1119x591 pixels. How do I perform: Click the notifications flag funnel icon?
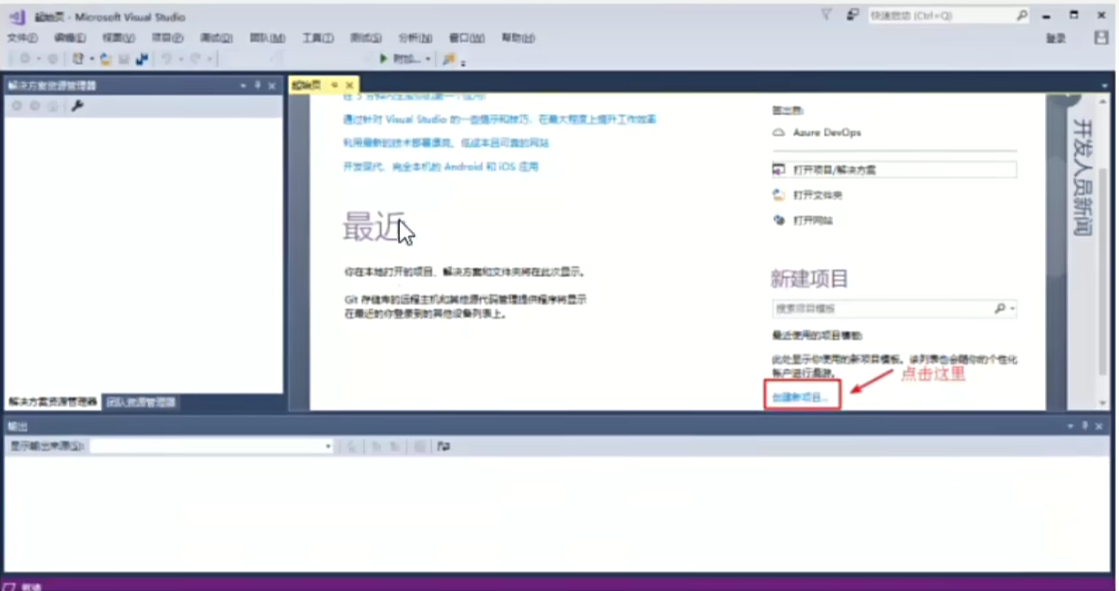826,15
